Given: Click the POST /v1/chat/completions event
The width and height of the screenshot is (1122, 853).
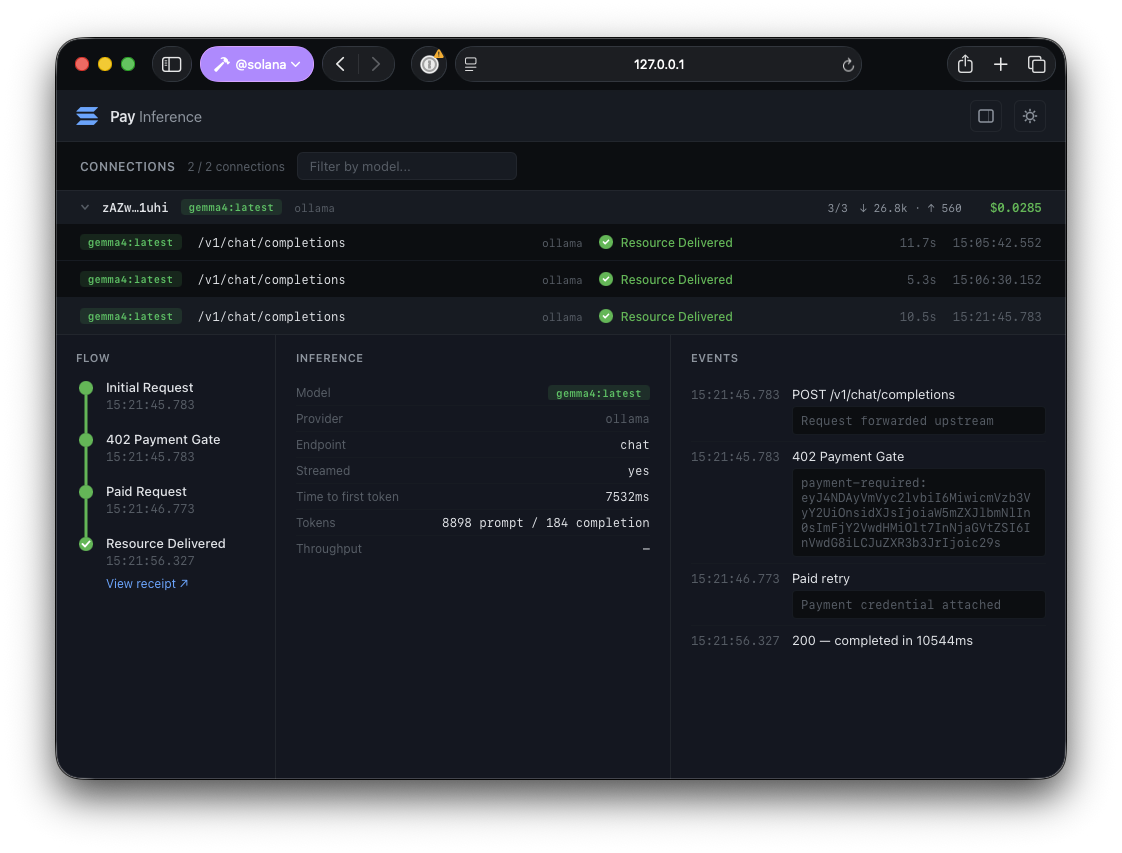Looking at the screenshot, I should pos(873,394).
